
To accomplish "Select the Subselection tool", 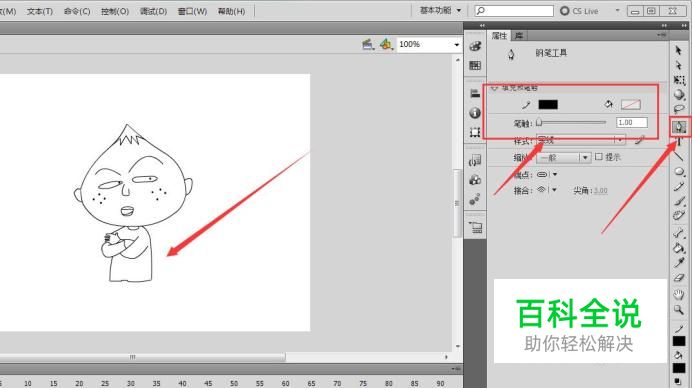I will click(679, 65).
